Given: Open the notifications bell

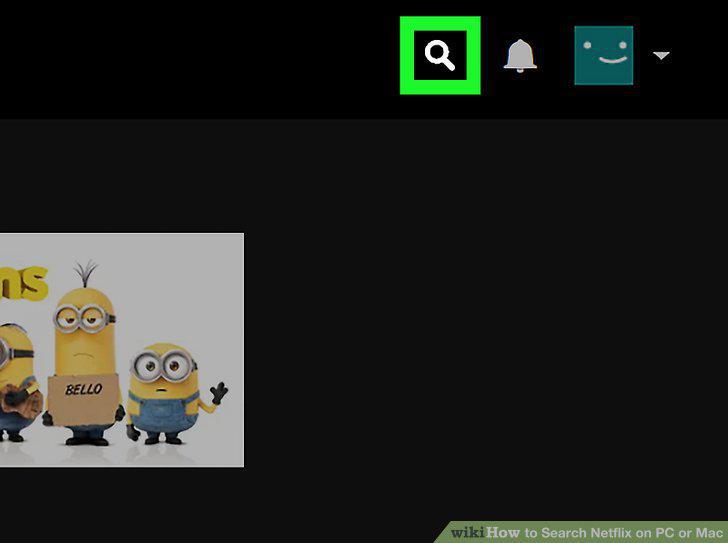Looking at the screenshot, I should (x=520, y=56).
